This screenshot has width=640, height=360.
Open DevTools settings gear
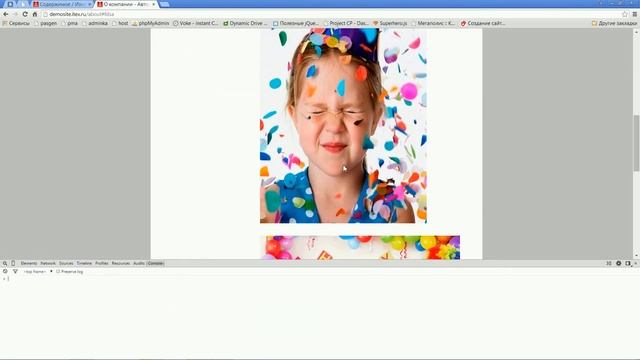[618, 263]
